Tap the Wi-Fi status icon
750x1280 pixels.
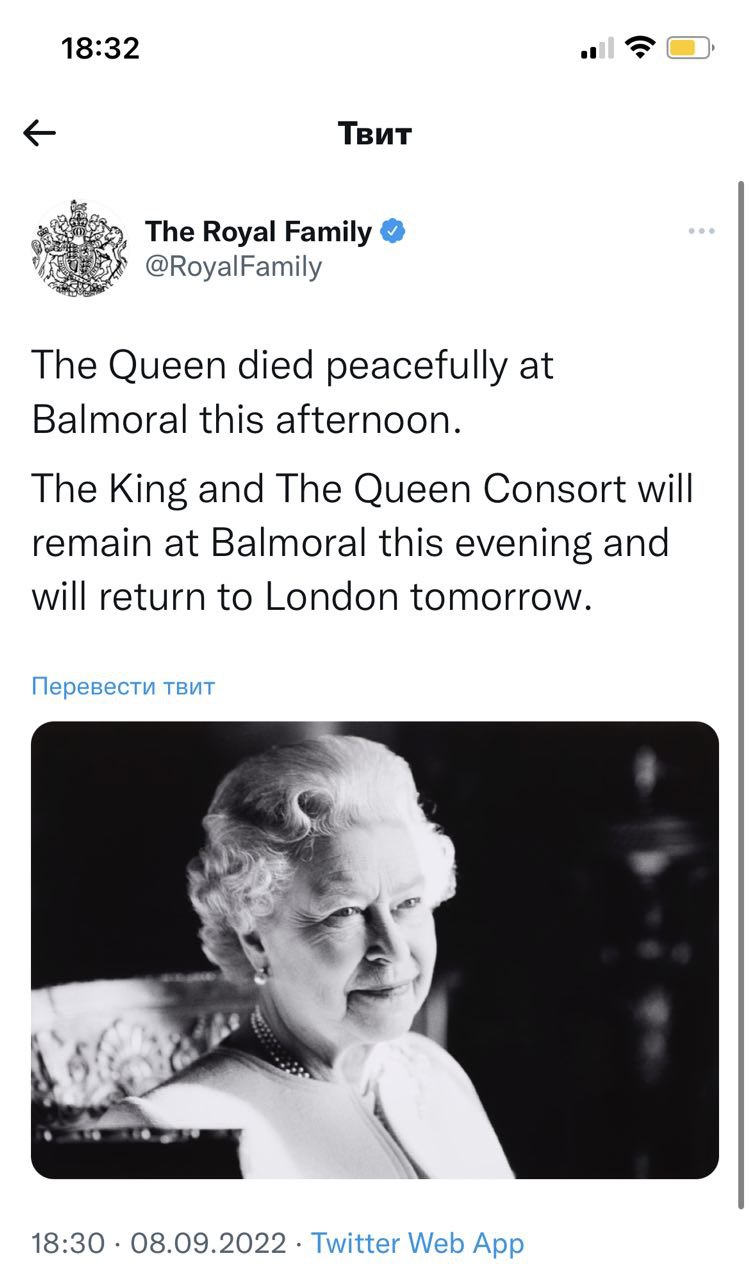click(x=637, y=47)
